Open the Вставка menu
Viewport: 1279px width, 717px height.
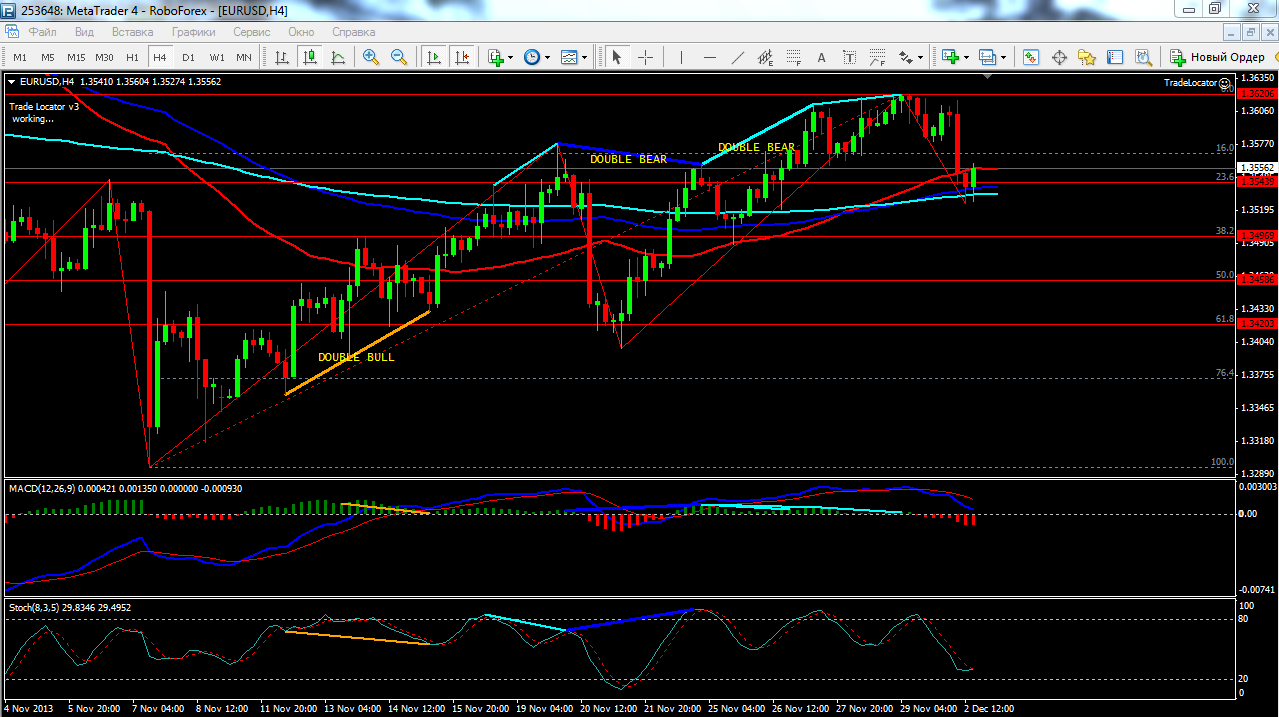coord(132,32)
